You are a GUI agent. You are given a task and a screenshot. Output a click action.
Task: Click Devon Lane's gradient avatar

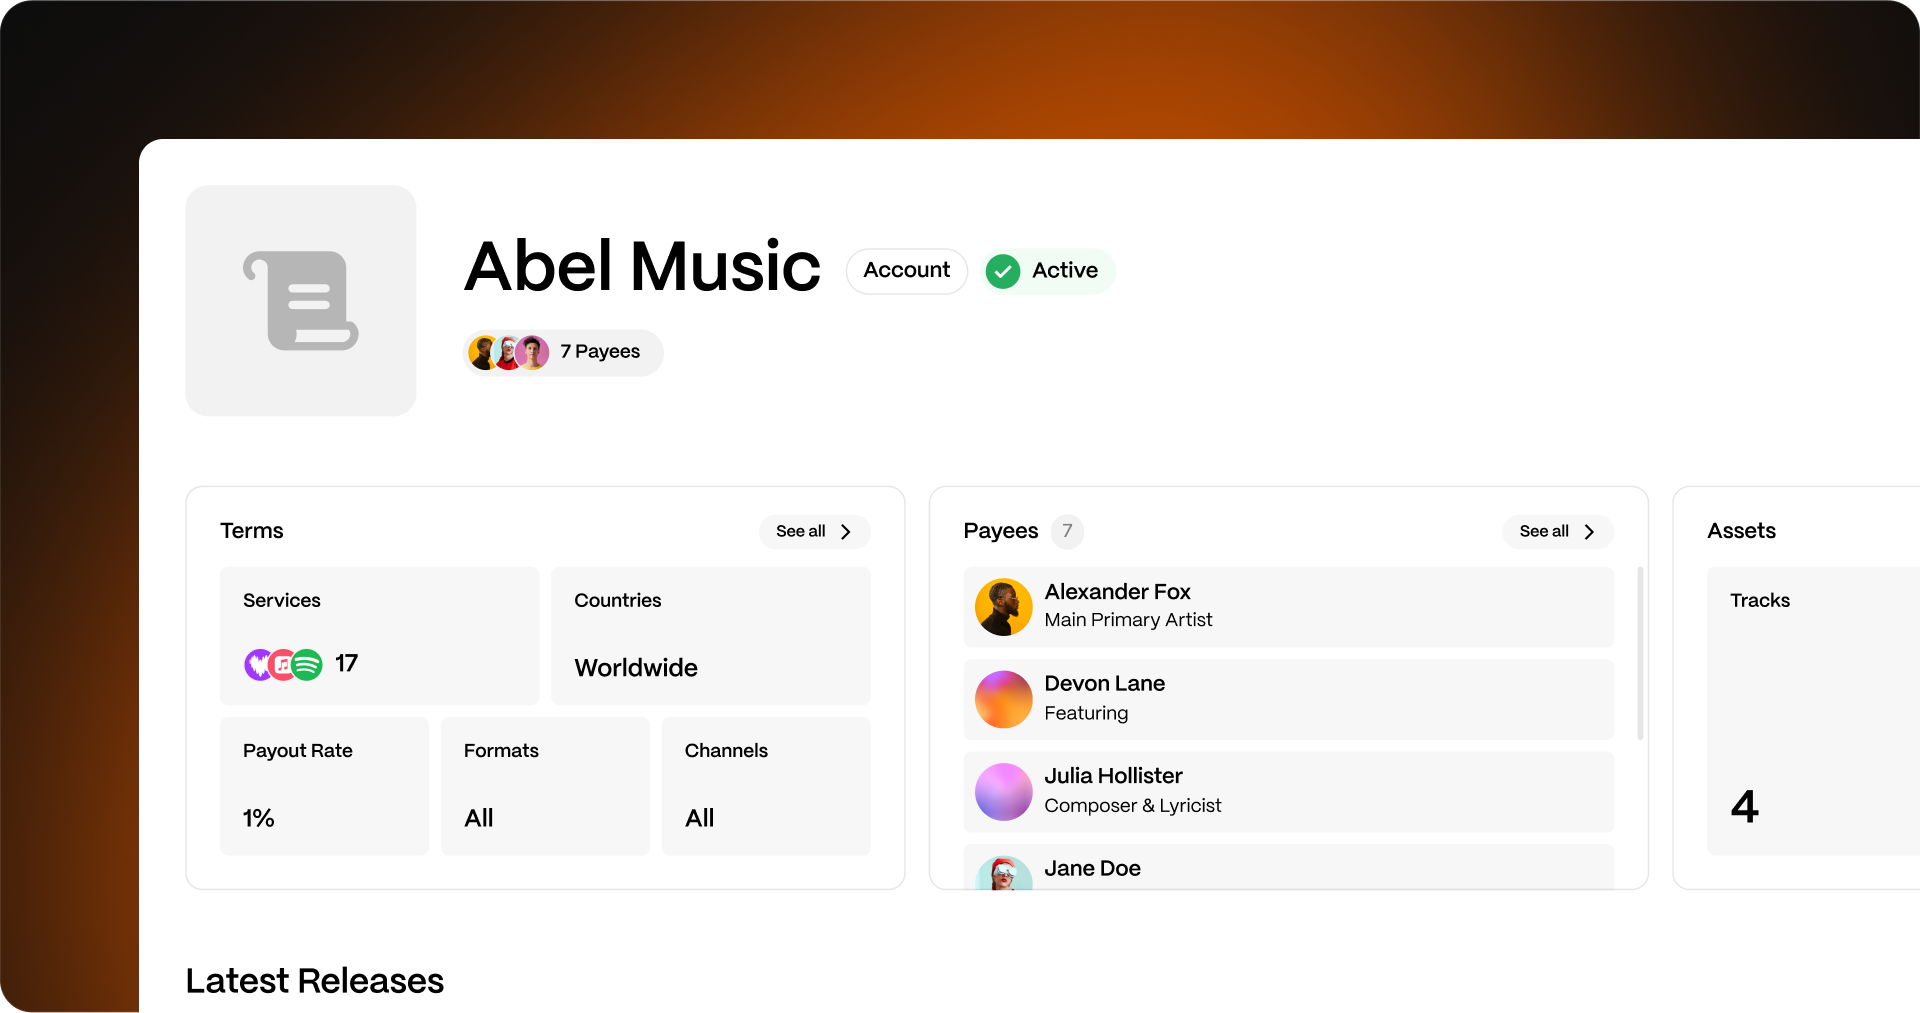pyautogui.click(x=1003, y=699)
